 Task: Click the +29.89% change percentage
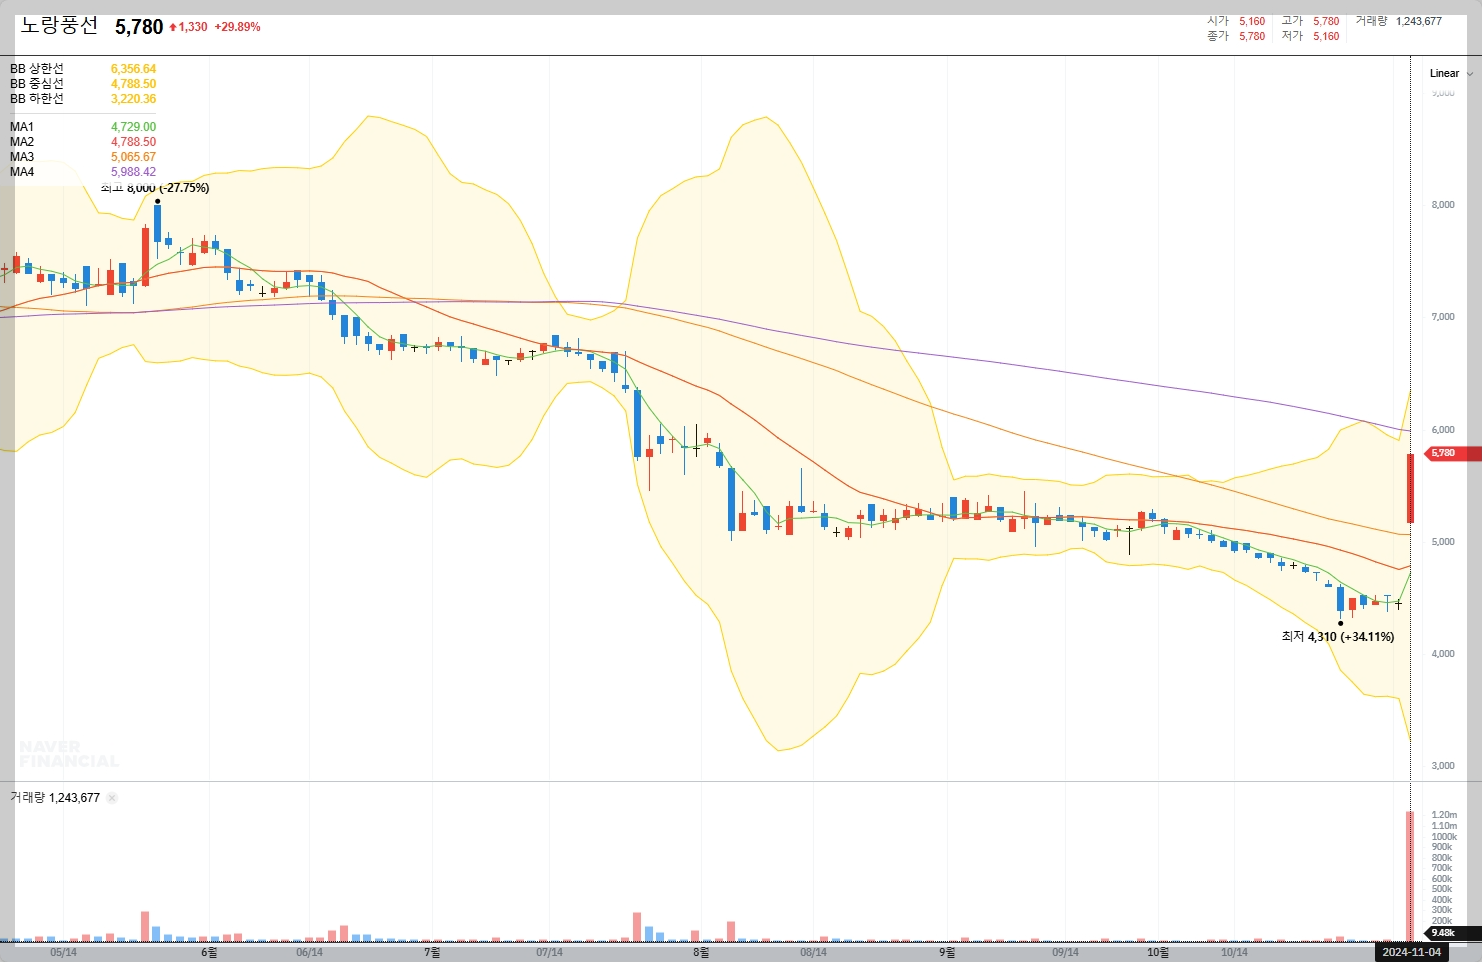(237, 27)
